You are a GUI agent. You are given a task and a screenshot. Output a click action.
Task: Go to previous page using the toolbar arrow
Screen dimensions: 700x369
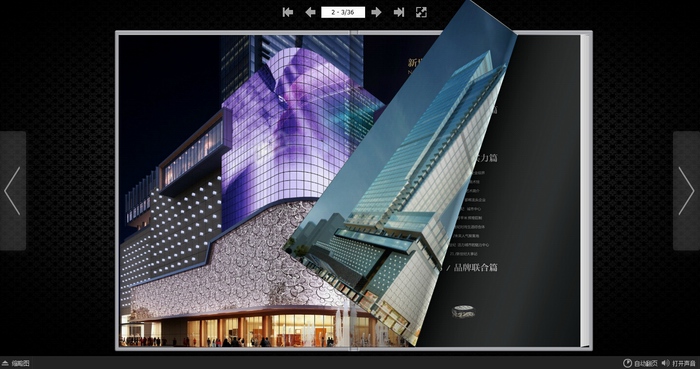coord(310,12)
